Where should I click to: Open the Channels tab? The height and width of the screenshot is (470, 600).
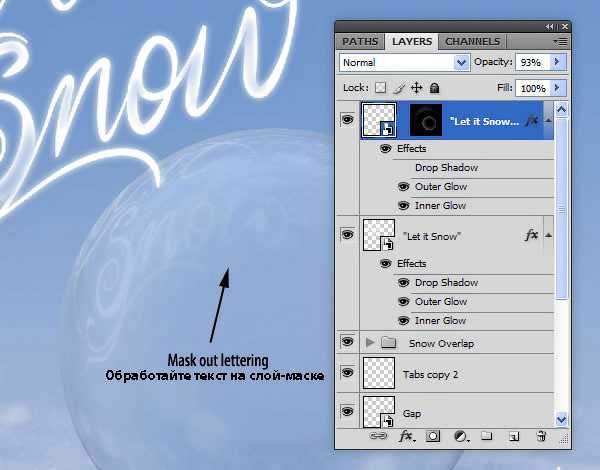[x=473, y=41]
